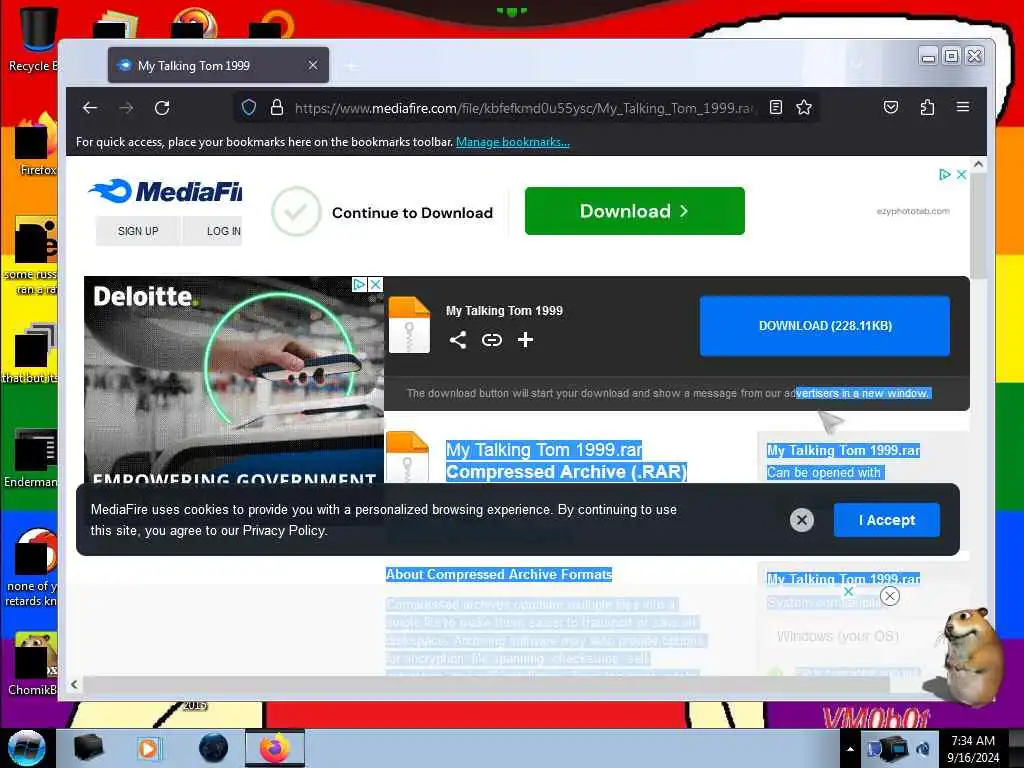Select the My Talking Tom 1999 tab
Viewport: 1024px width, 768px height.
(x=218, y=65)
